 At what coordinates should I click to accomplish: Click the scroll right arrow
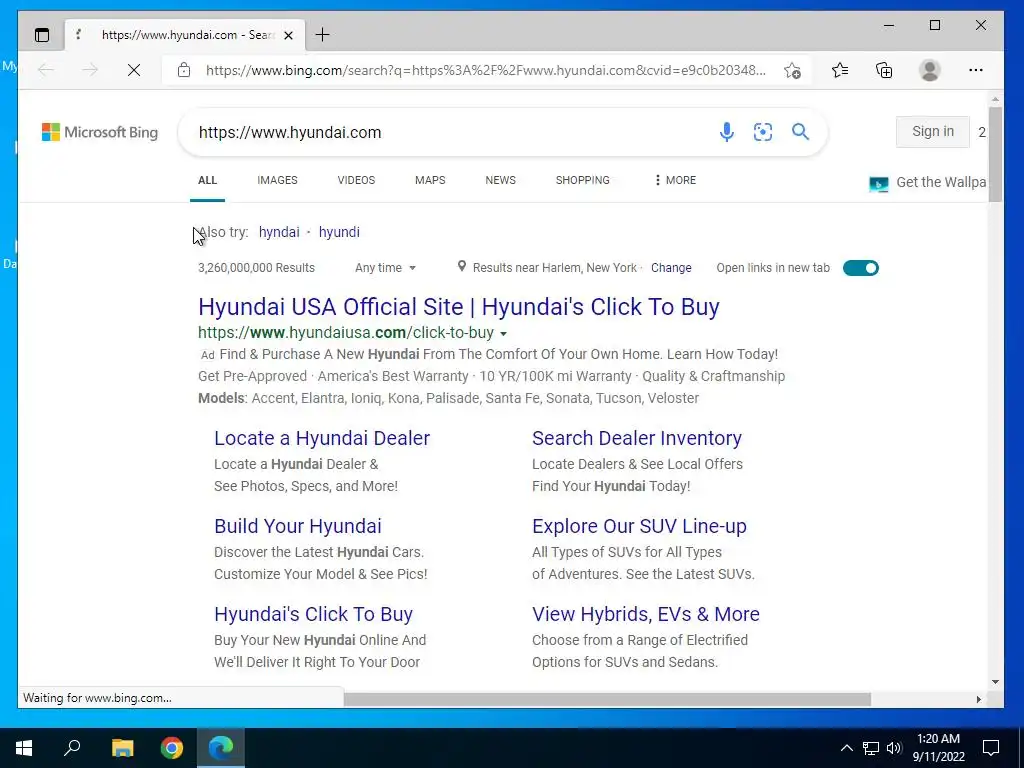[978, 699]
